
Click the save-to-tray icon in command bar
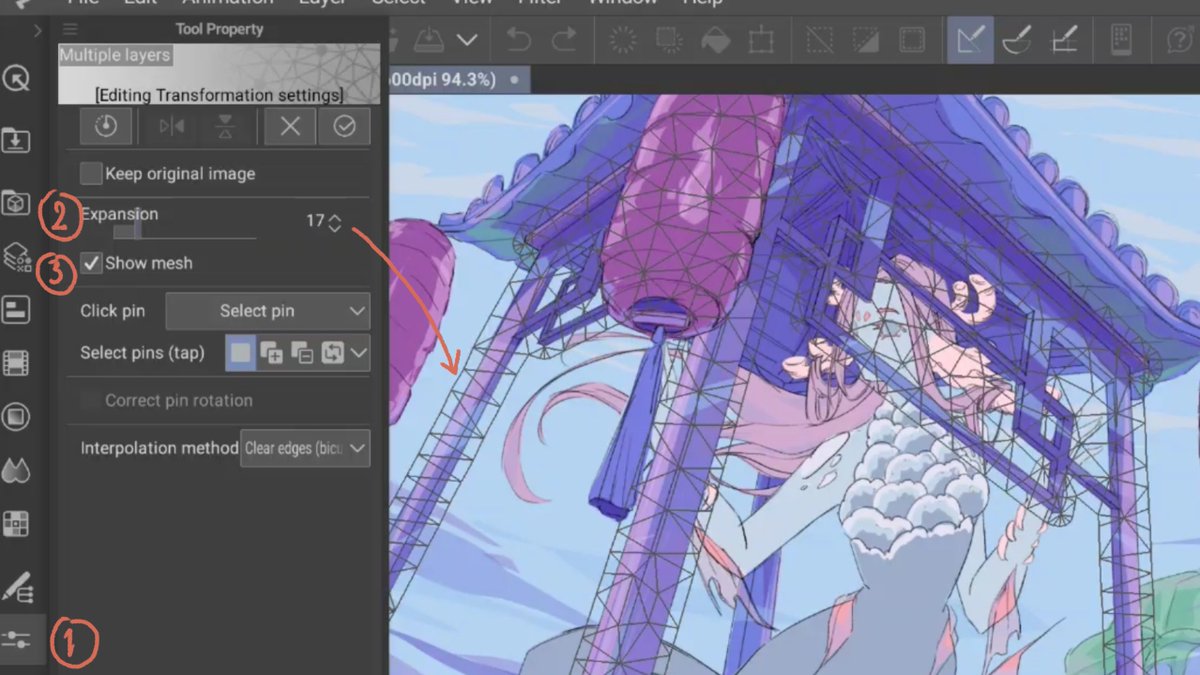pos(429,40)
